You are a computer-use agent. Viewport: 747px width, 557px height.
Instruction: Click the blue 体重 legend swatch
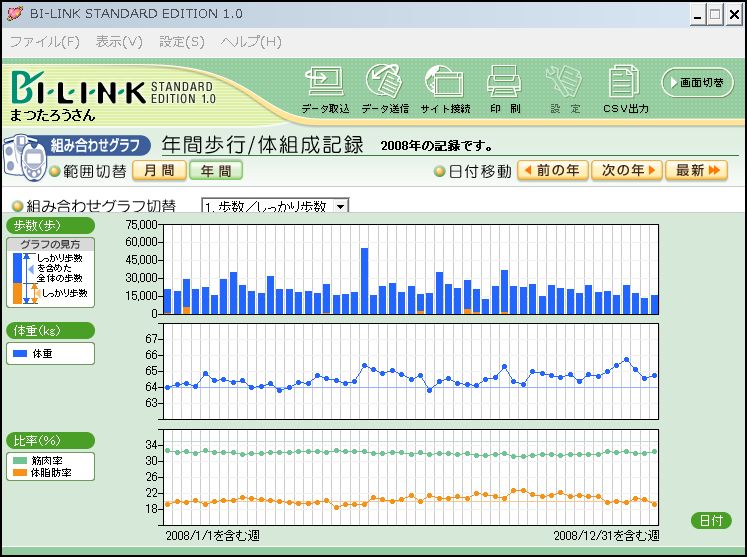(x=20, y=354)
